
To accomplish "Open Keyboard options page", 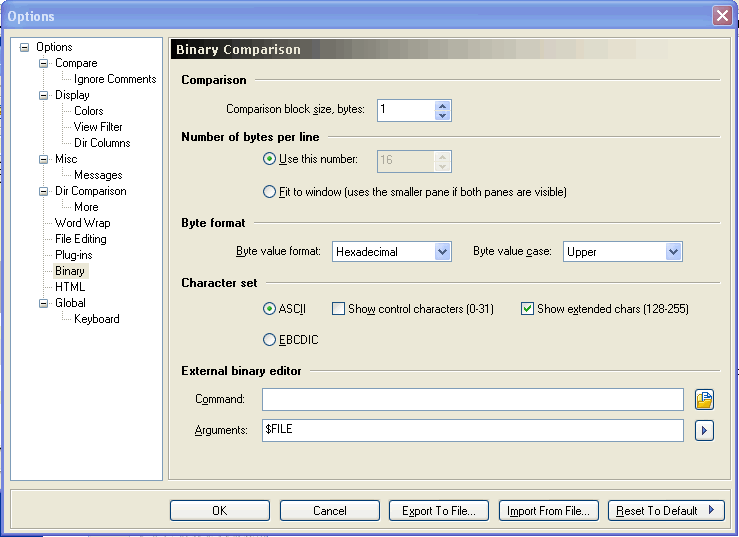I will tap(97, 319).
